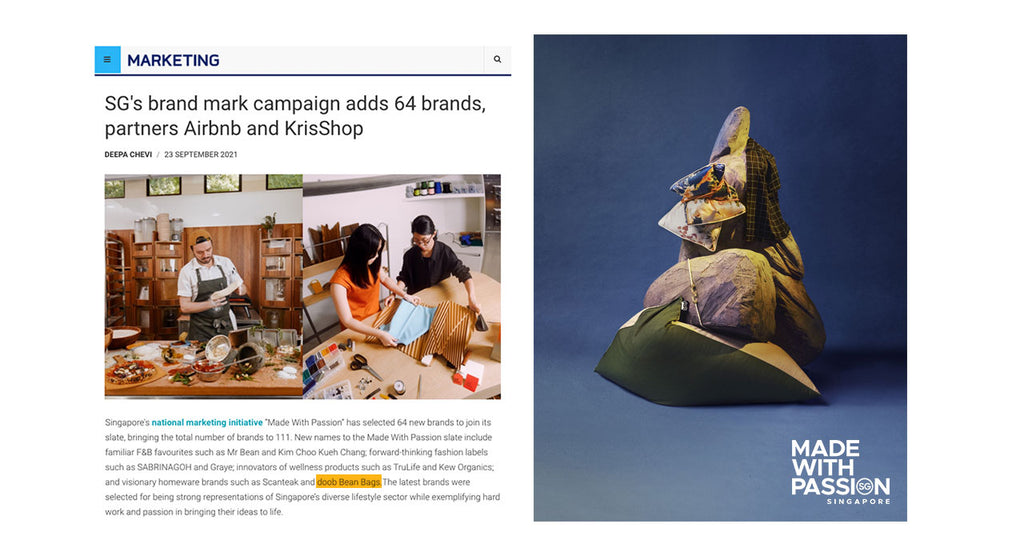Click author name DEEPA CHEVI
This screenshot has width=1024, height=560.
pyautogui.click(x=128, y=155)
